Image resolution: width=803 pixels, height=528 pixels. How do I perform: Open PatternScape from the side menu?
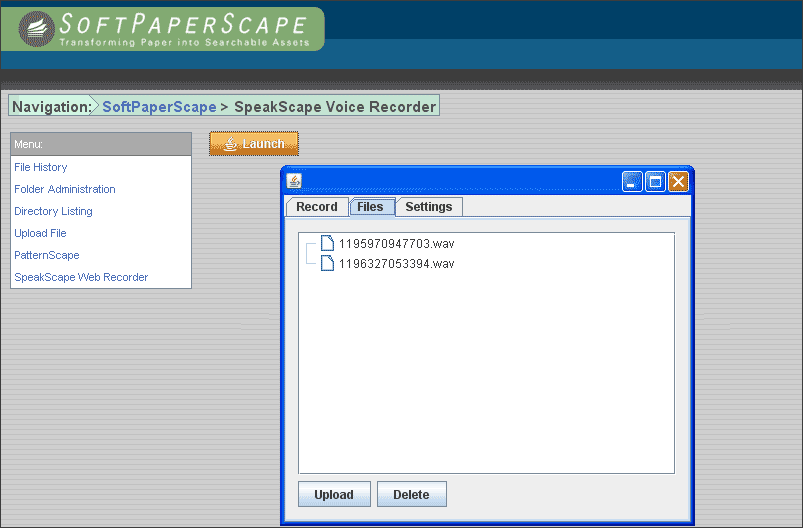tap(47, 255)
